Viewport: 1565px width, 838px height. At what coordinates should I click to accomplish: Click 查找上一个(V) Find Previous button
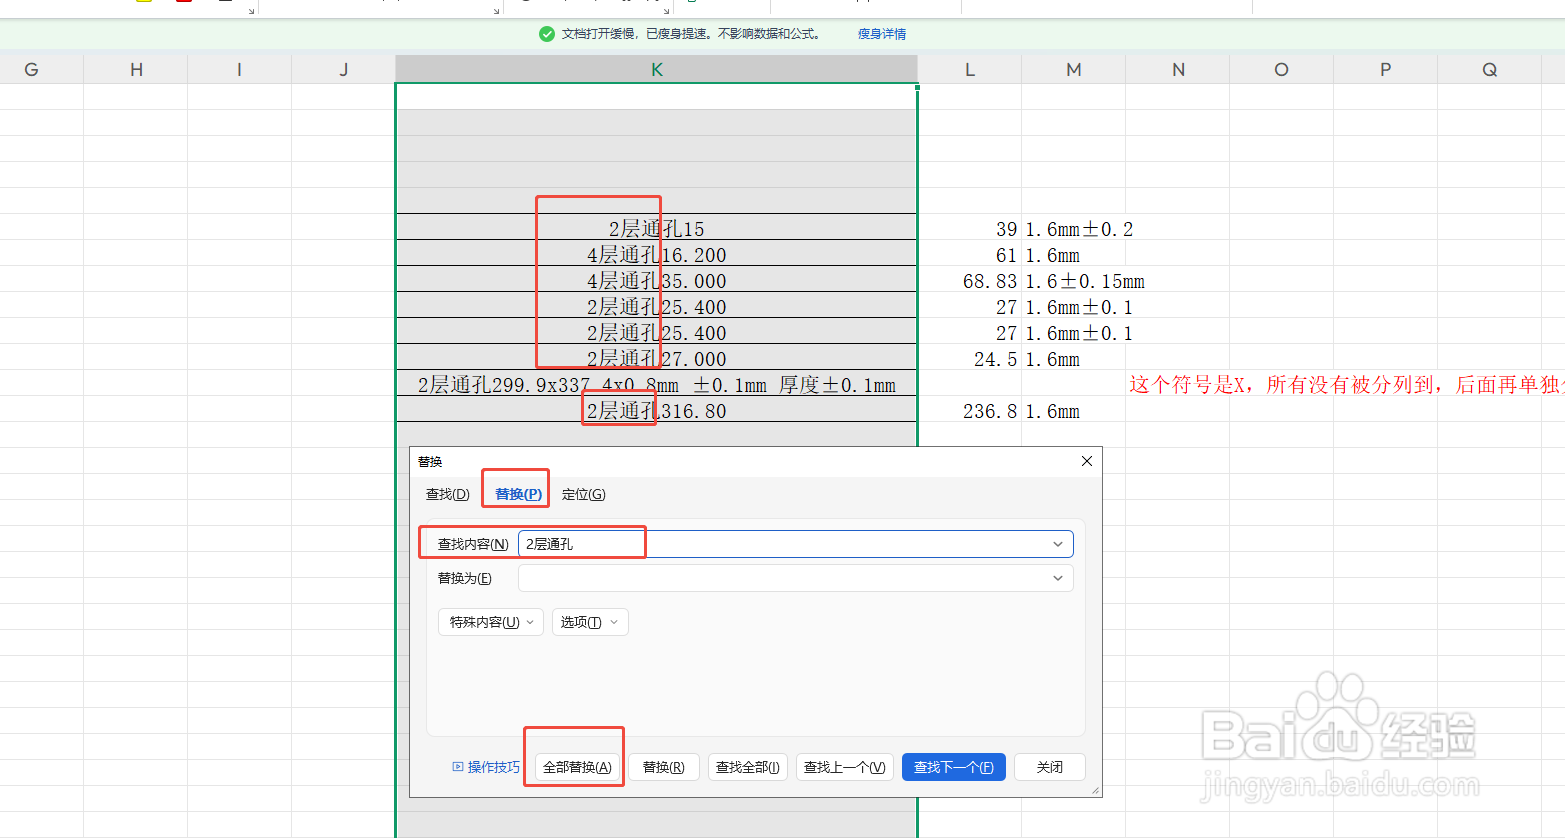[x=845, y=767]
